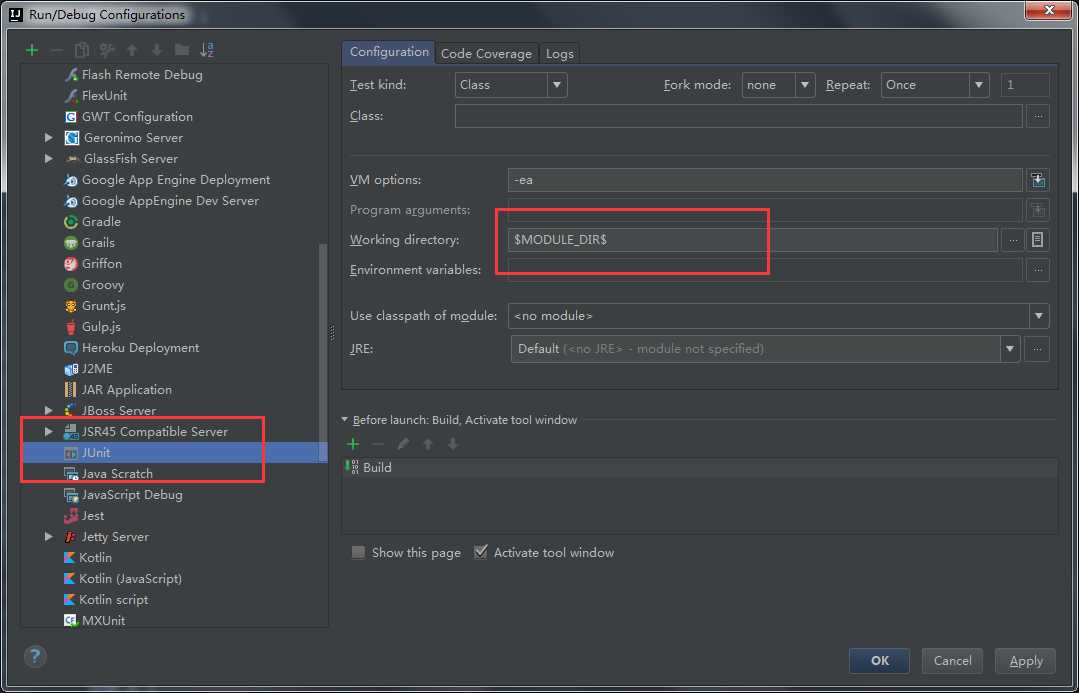Screen dimensions: 1079x693
Task: Expand the Geronimo Server node
Action: point(48,138)
